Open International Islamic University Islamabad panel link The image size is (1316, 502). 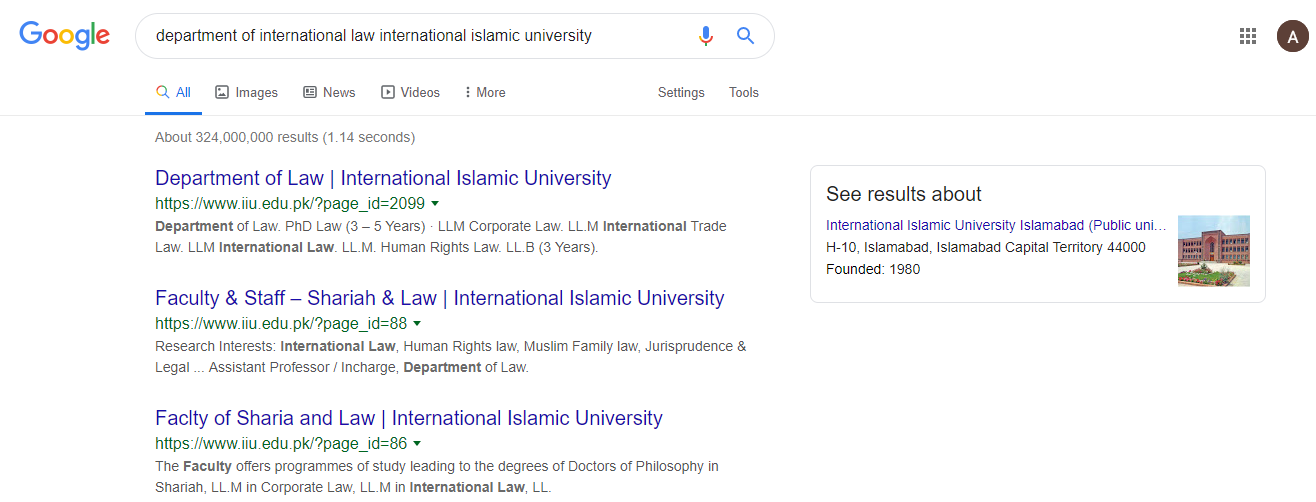point(996,225)
